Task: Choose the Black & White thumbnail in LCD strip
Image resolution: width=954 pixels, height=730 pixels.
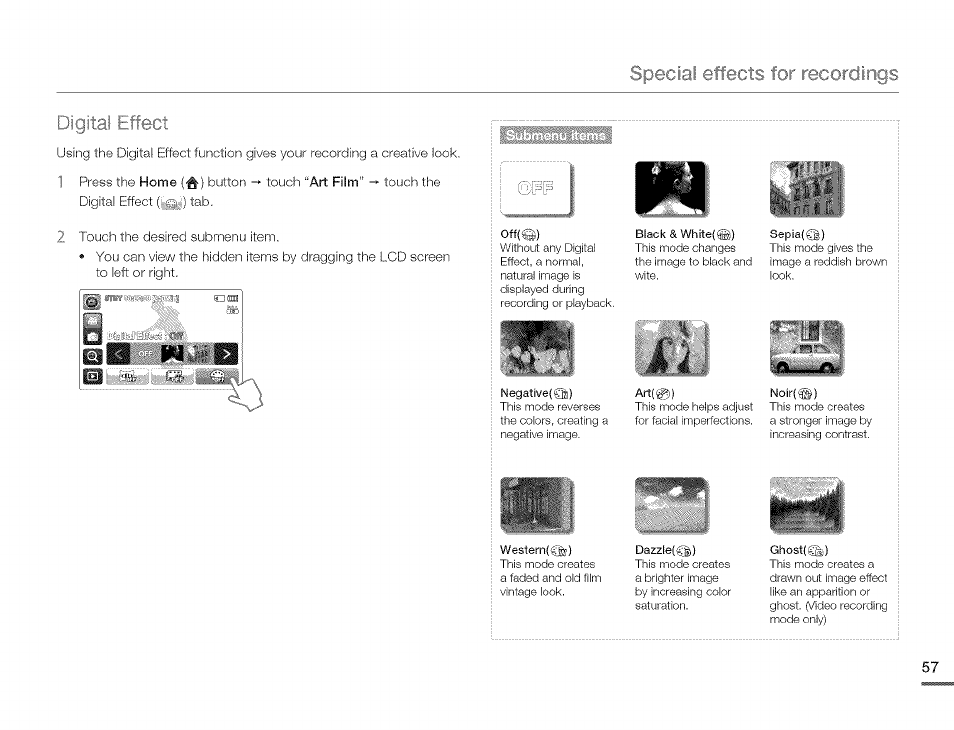Action: [x=172, y=353]
